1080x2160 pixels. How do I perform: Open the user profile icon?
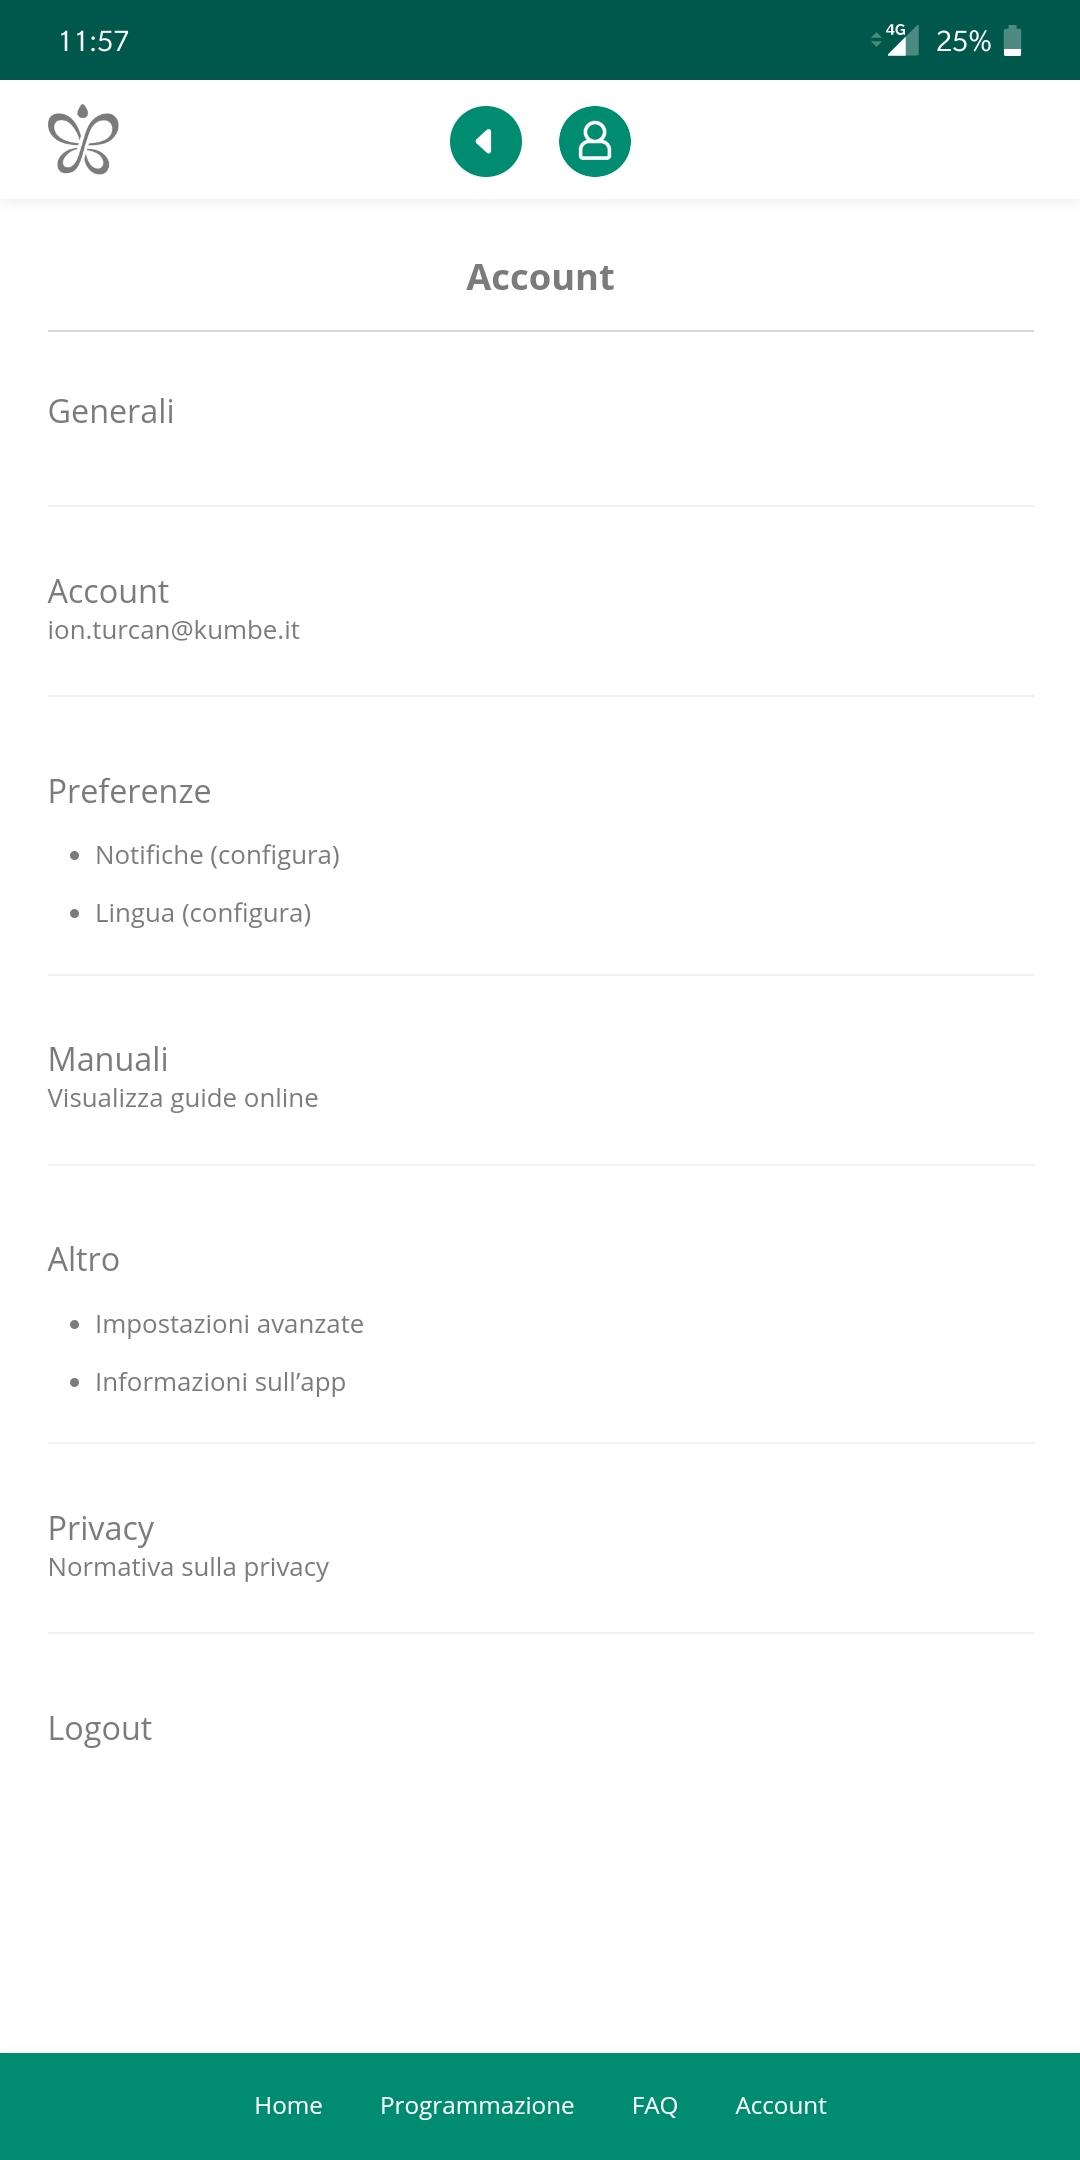point(594,141)
